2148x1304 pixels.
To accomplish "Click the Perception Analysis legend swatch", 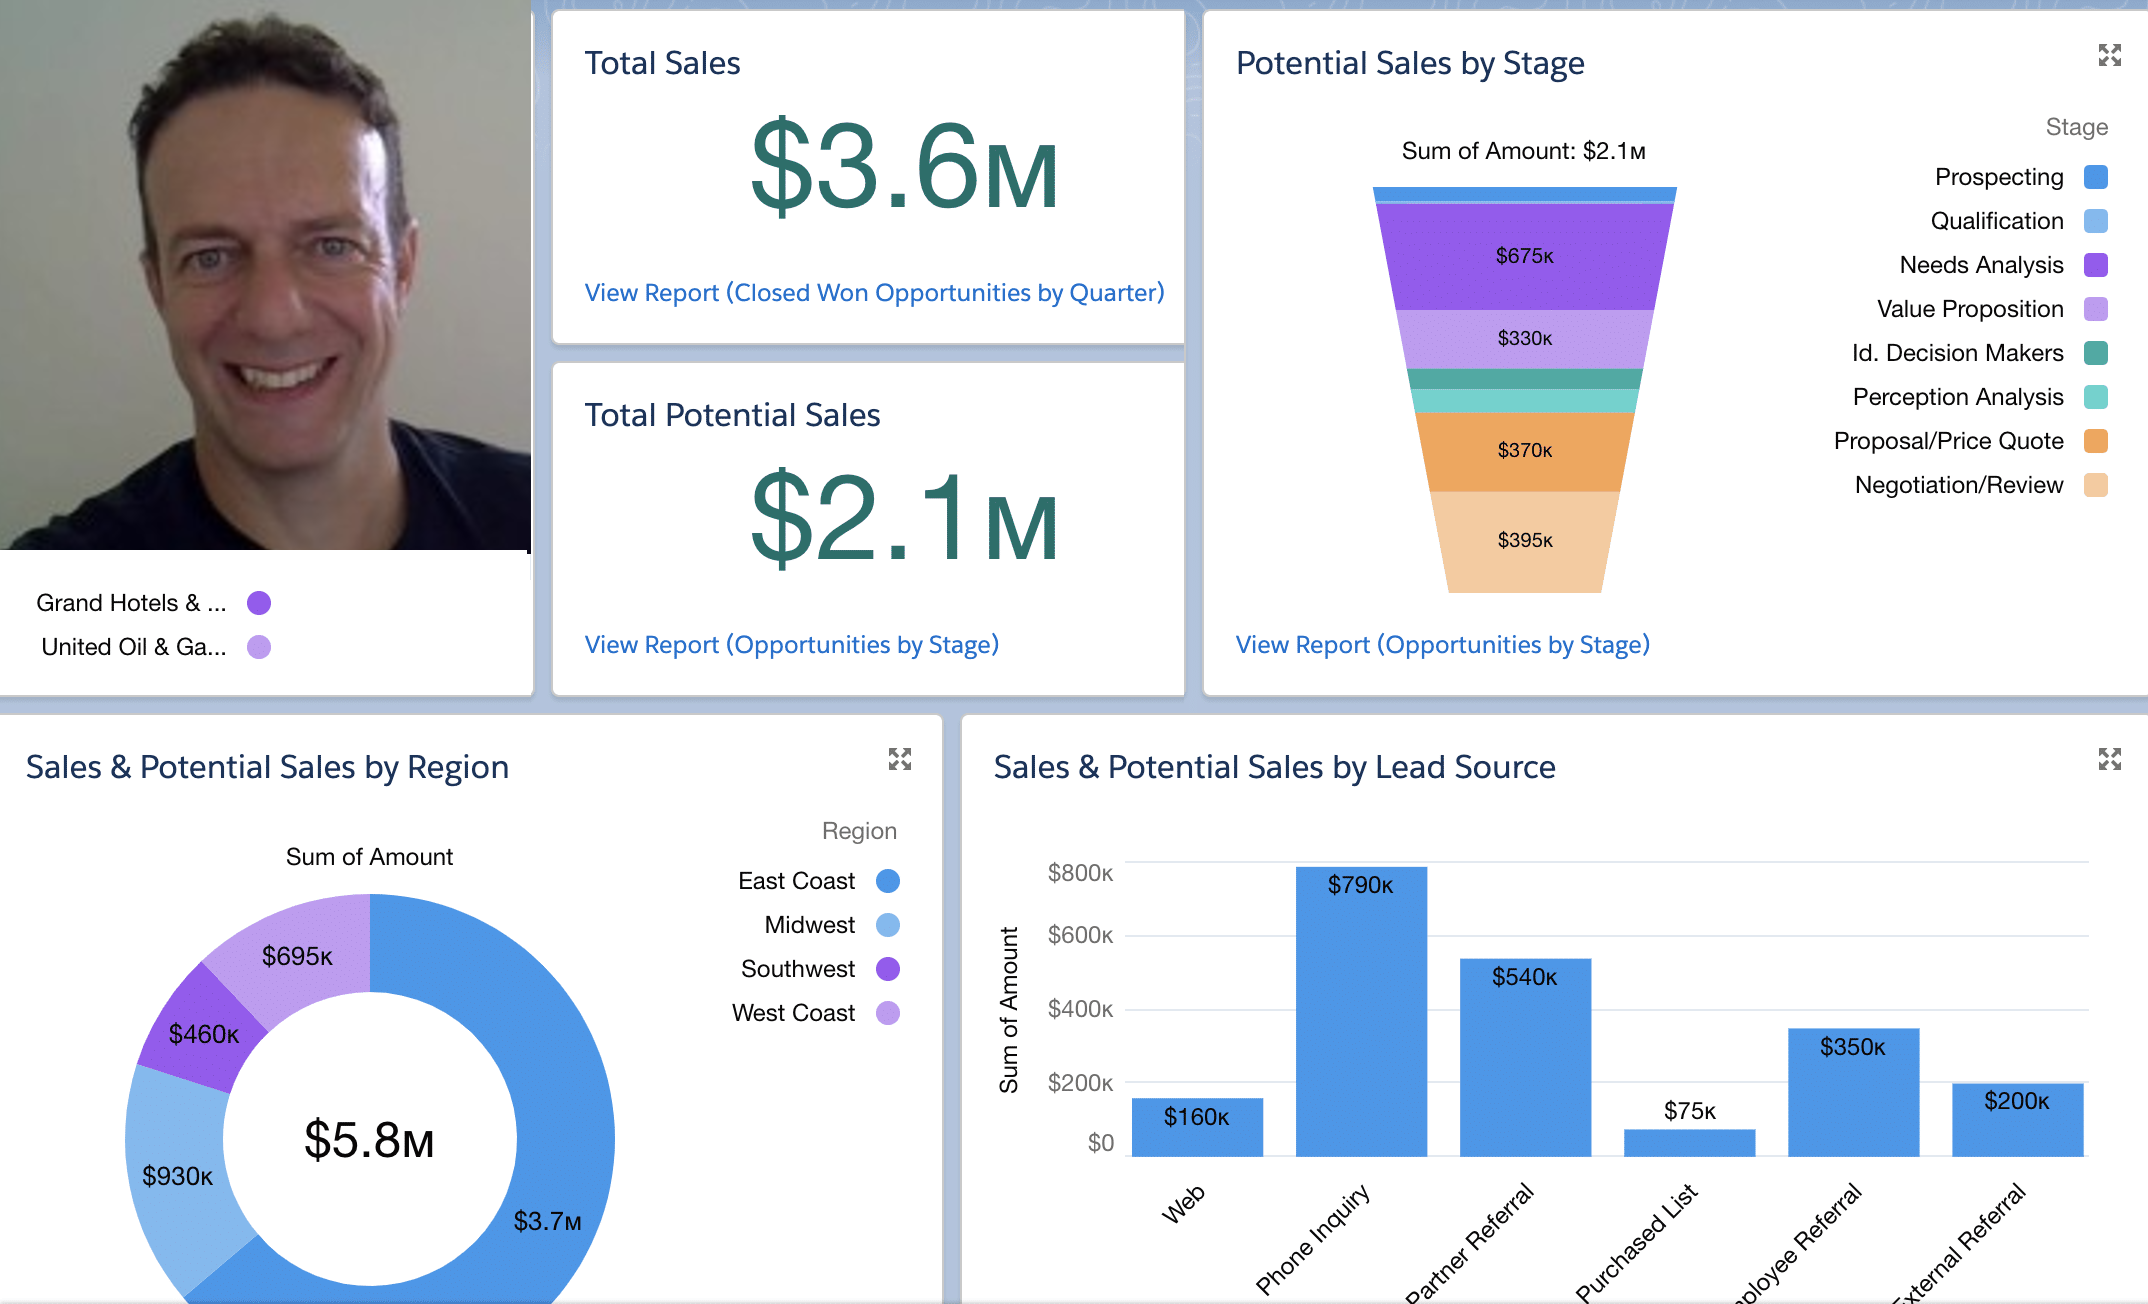I will (2096, 397).
